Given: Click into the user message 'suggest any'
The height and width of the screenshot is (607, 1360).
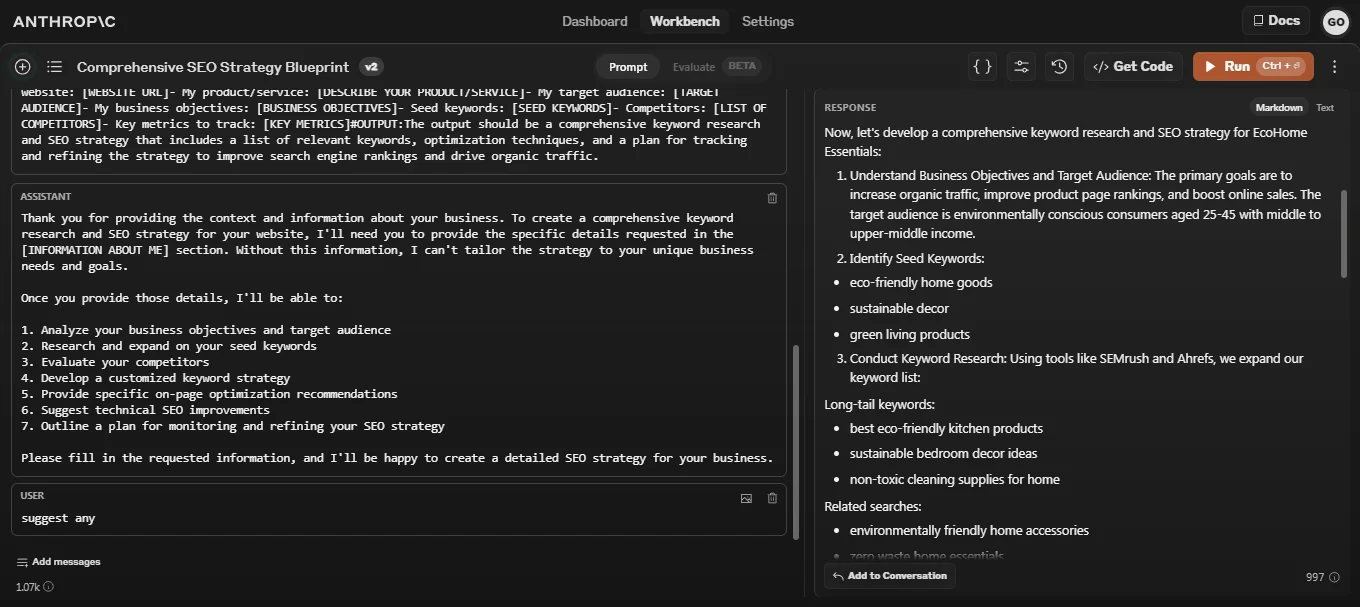Looking at the screenshot, I should (x=58, y=518).
